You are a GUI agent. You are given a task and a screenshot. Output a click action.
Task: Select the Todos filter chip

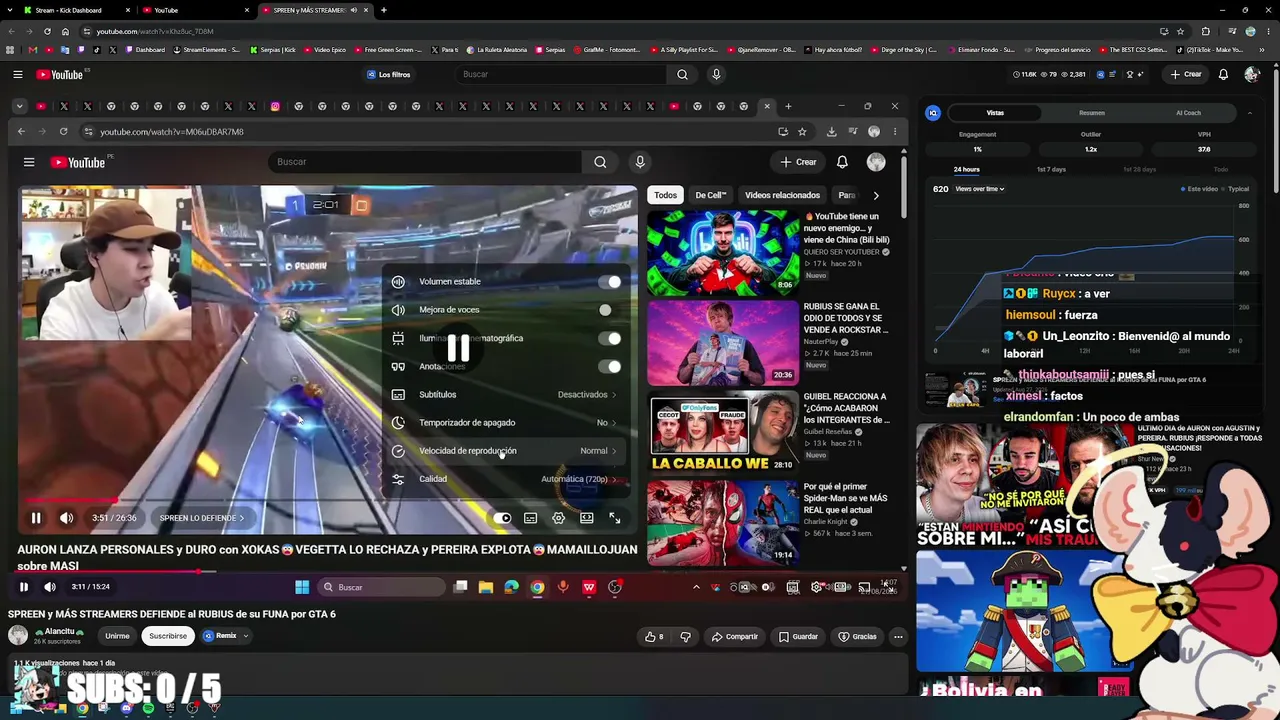coord(665,195)
